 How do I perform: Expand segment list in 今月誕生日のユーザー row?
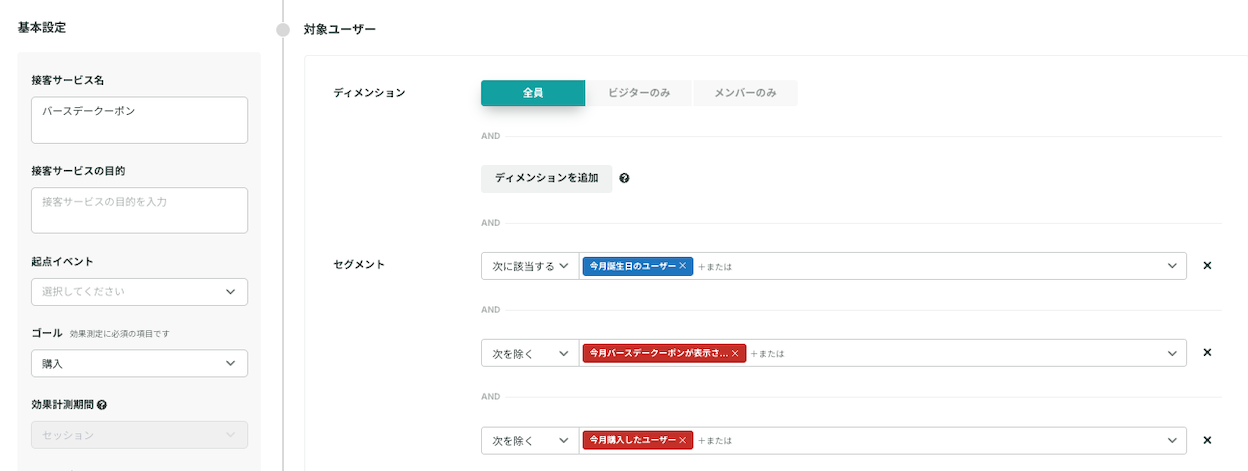tap(1172, 266)
